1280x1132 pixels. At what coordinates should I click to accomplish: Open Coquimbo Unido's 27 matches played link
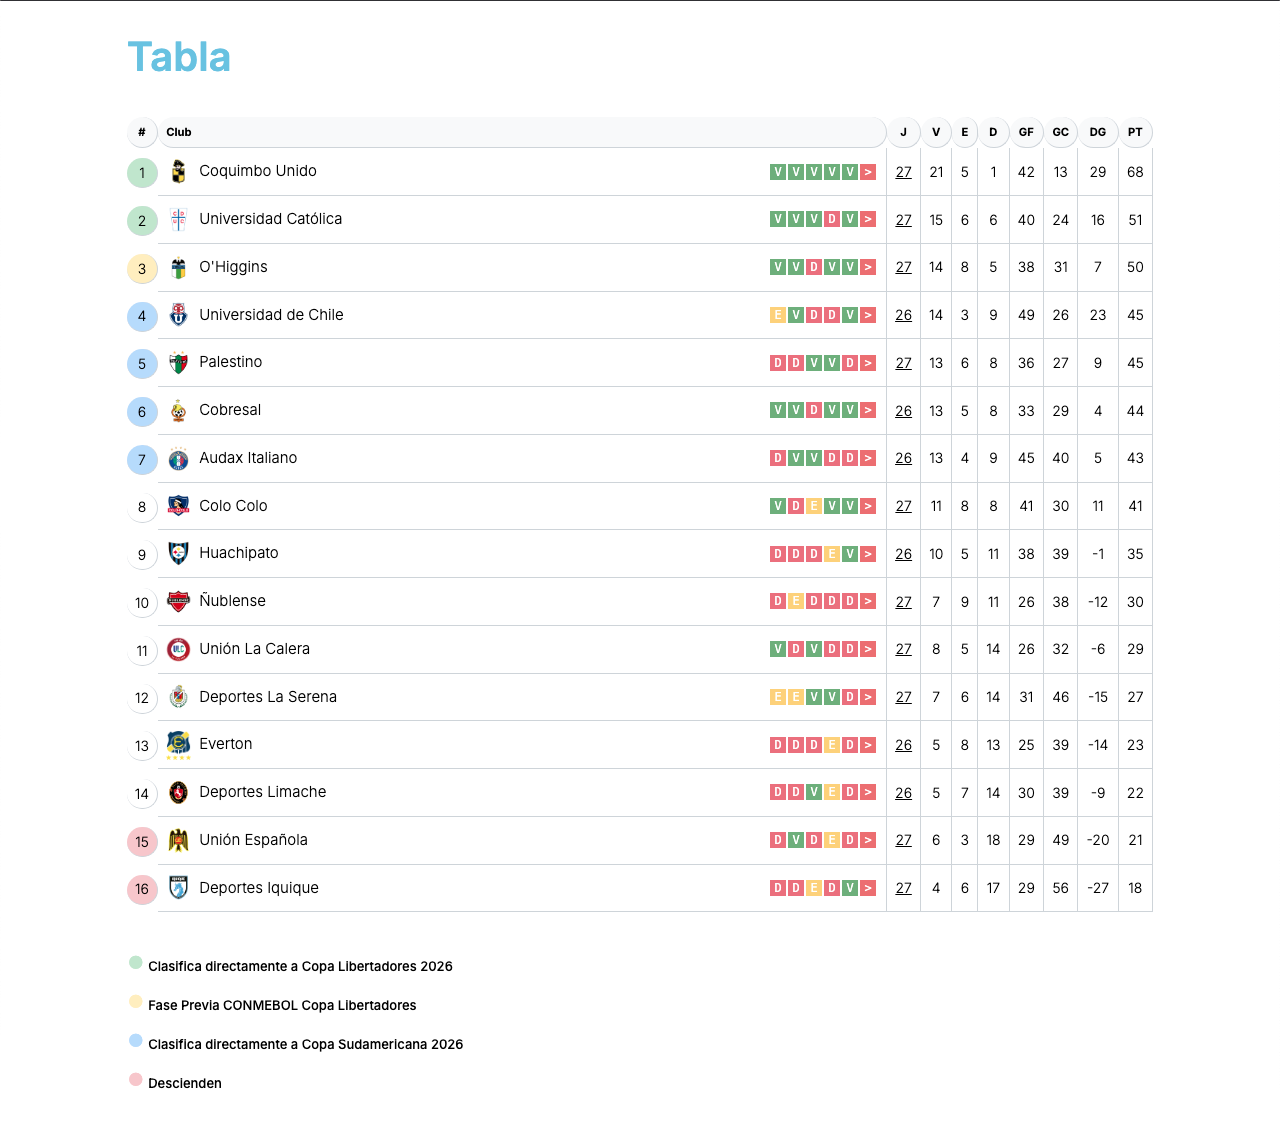pos(903,172)
